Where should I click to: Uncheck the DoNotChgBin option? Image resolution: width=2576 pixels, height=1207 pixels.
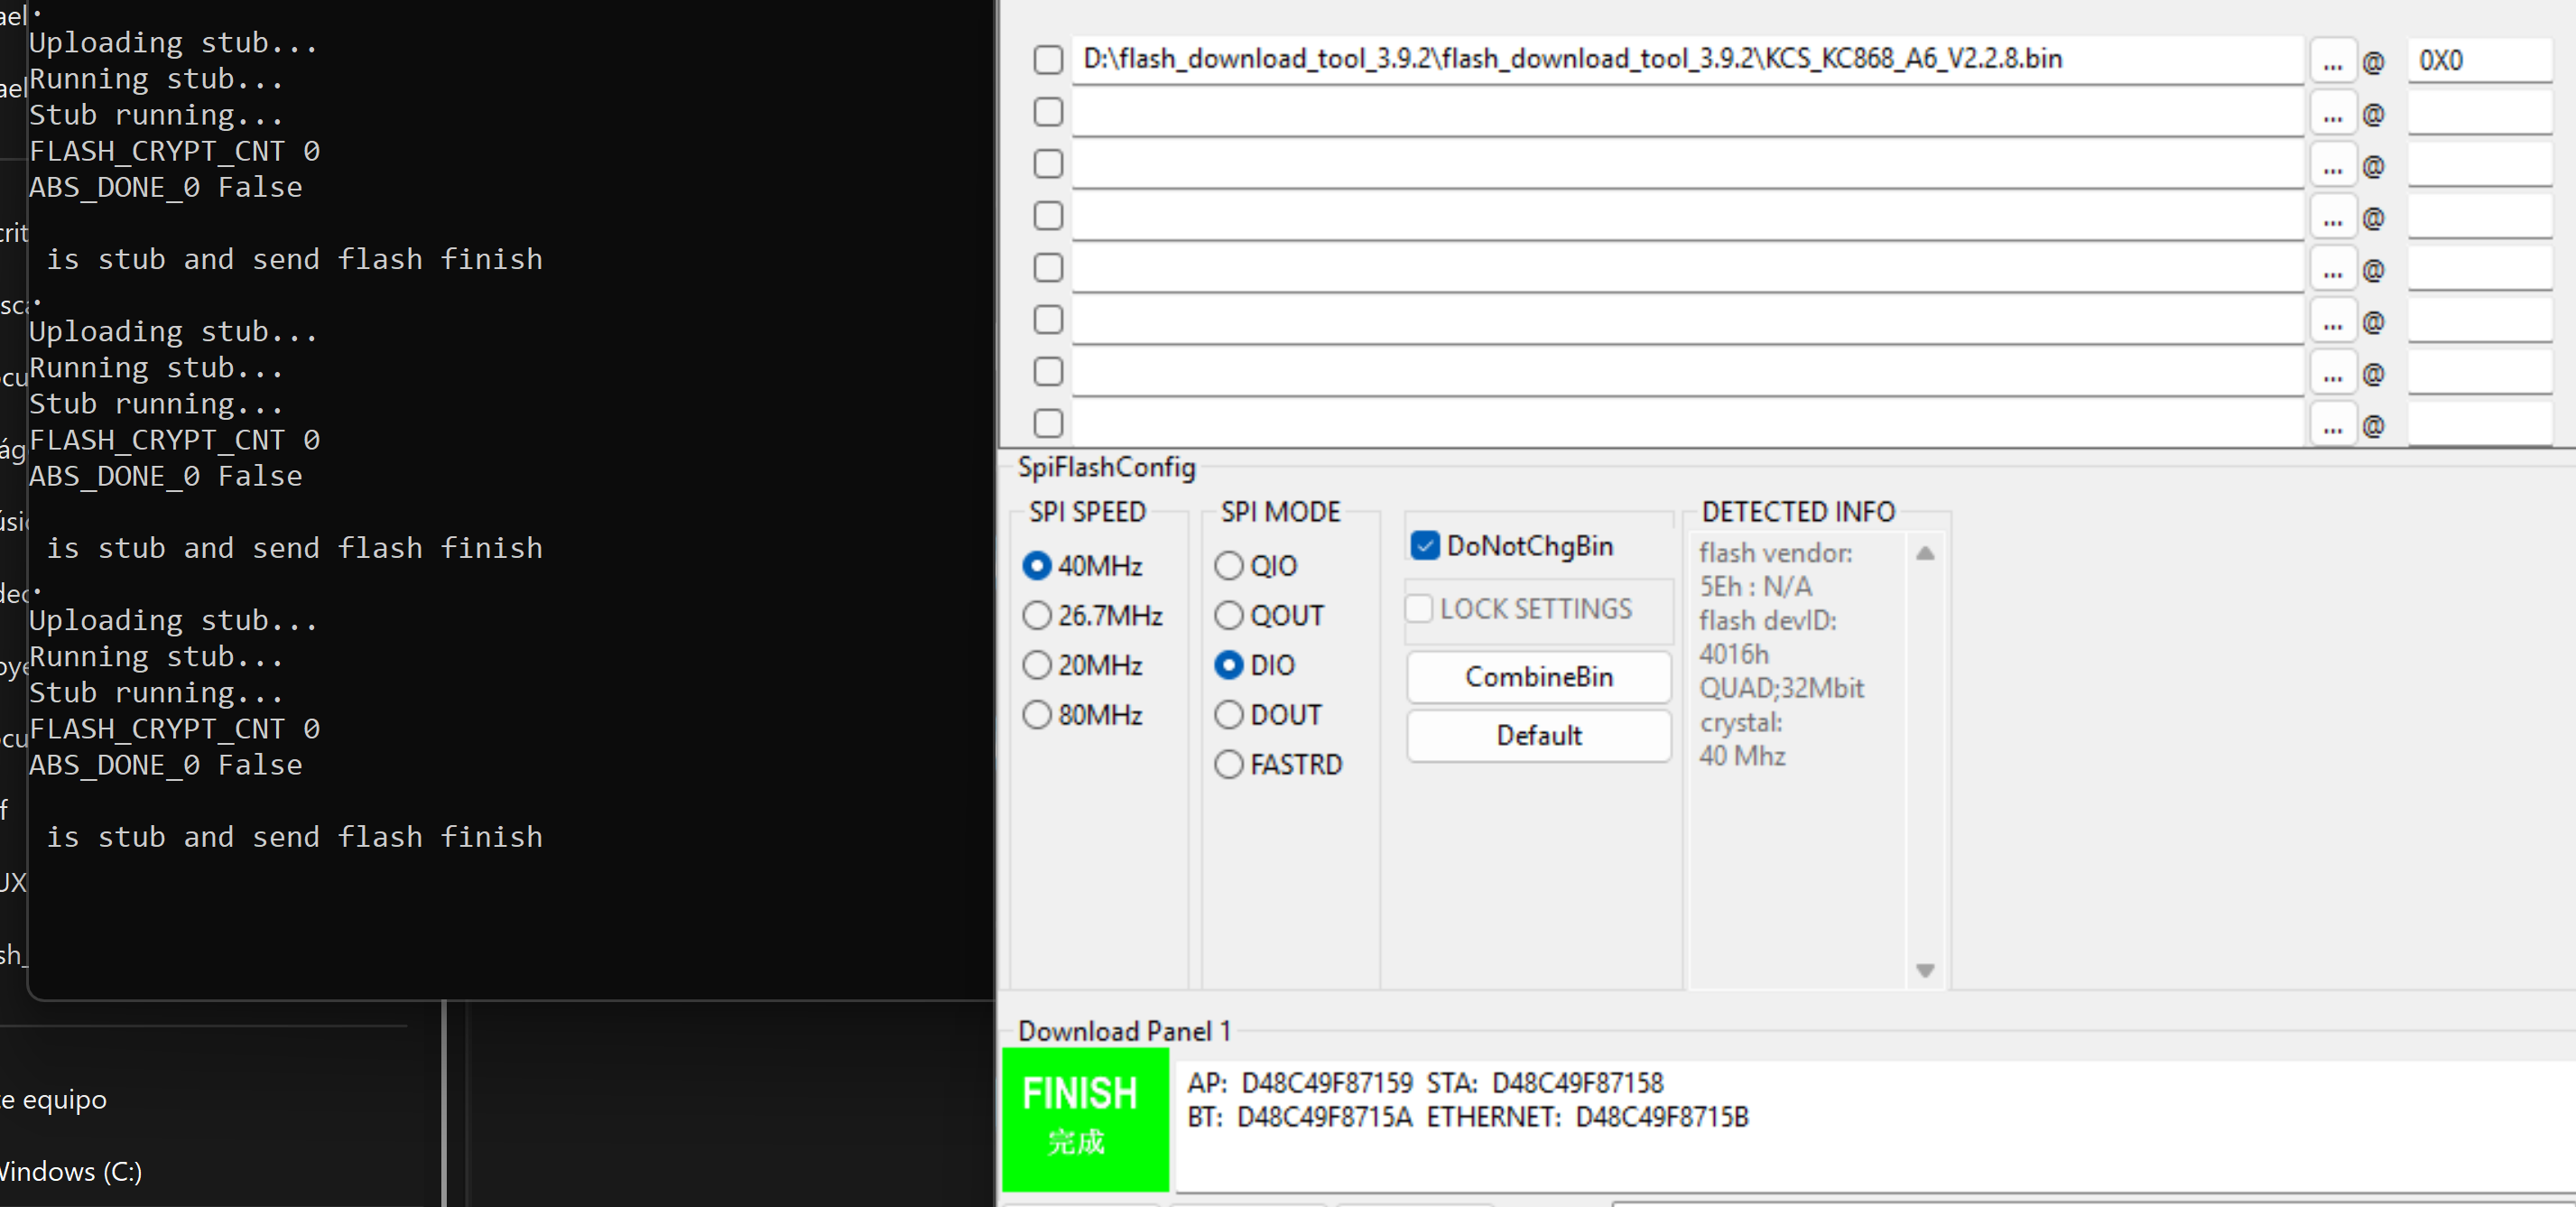(1424, 545)
